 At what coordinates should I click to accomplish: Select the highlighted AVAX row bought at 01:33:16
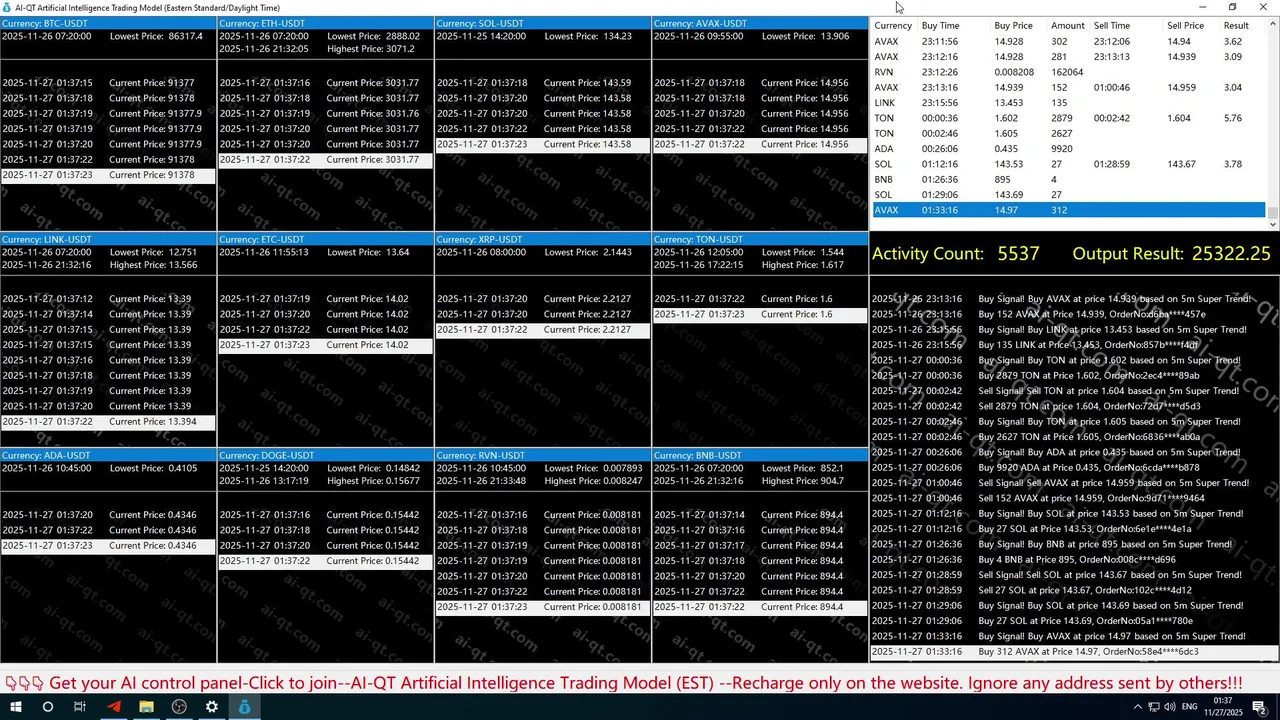(1069, 210)
